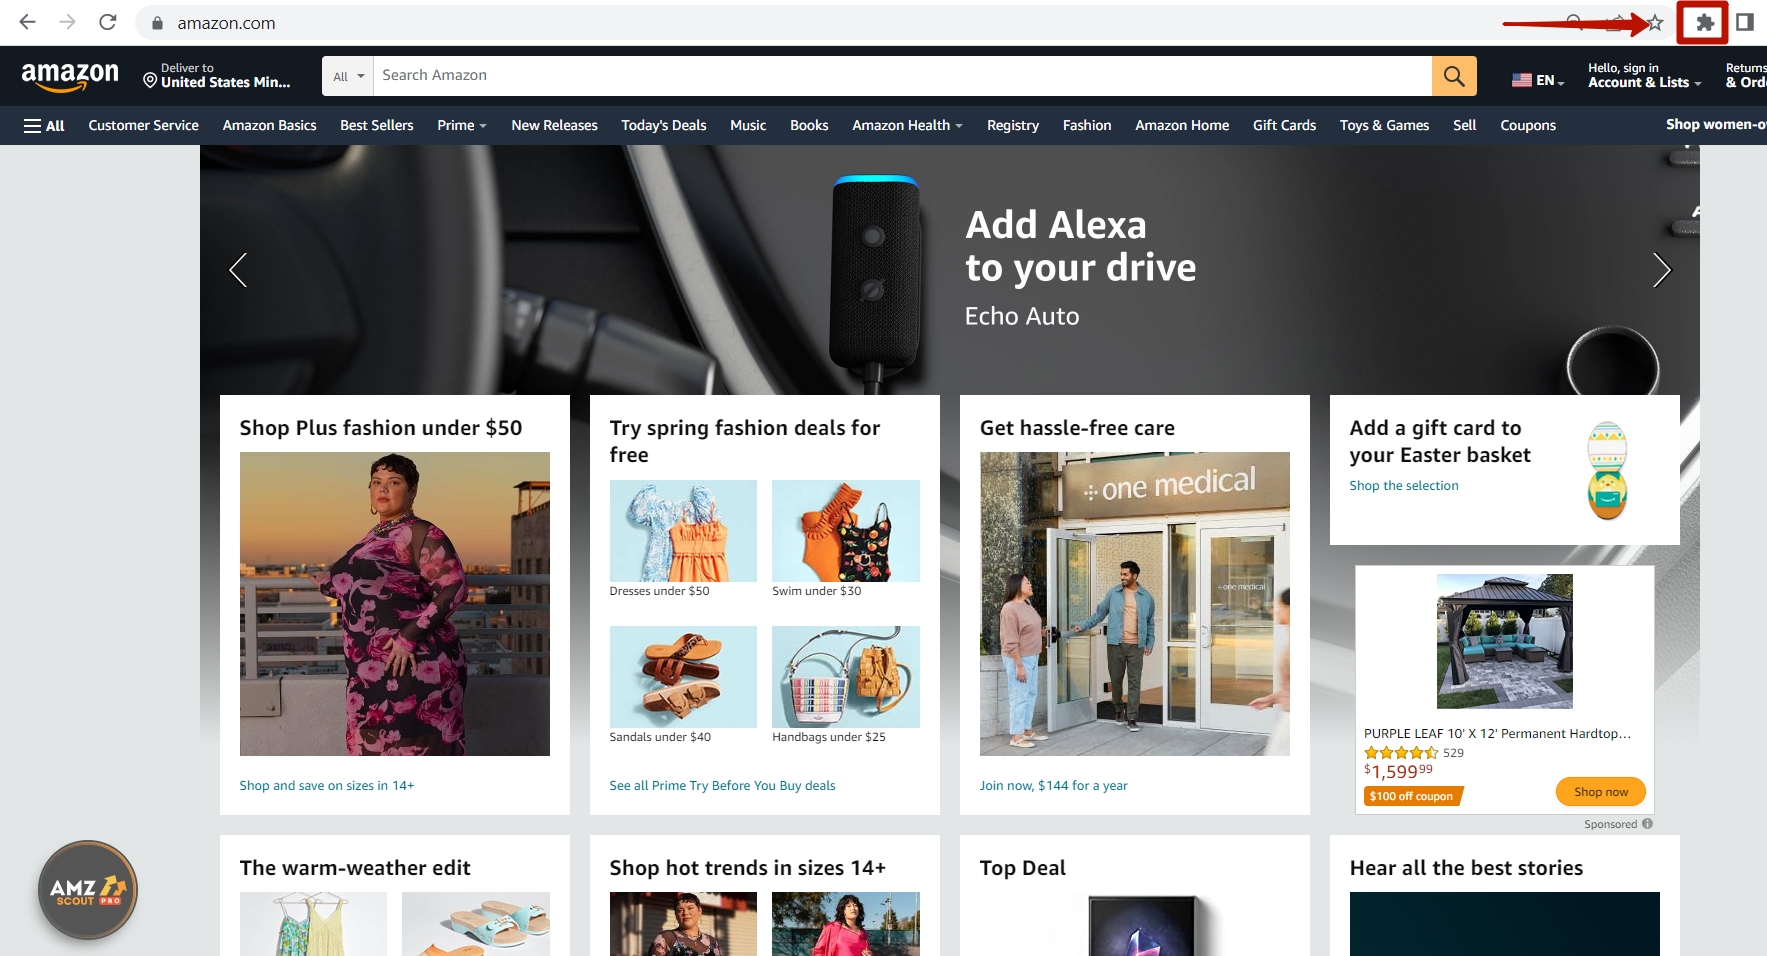1767x956 pixels.
Task: View site information via the padlock icon
Action: (157, 23)
